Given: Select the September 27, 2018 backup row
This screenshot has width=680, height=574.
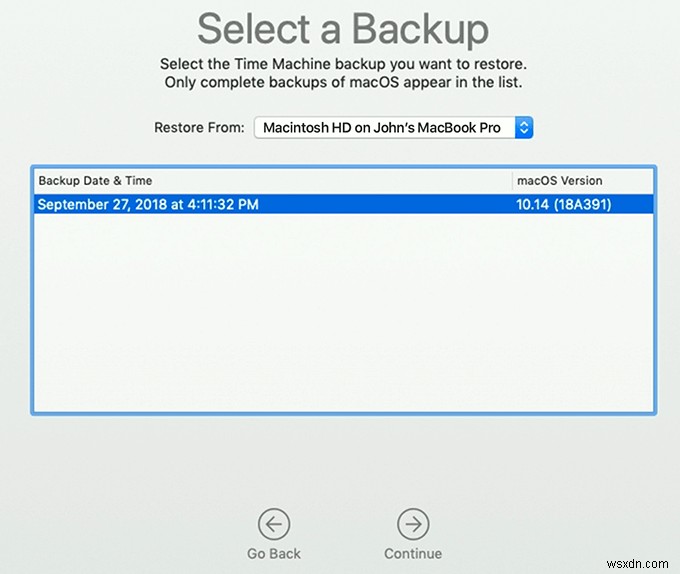Looking at the screenshot, I should pos(344,204).
